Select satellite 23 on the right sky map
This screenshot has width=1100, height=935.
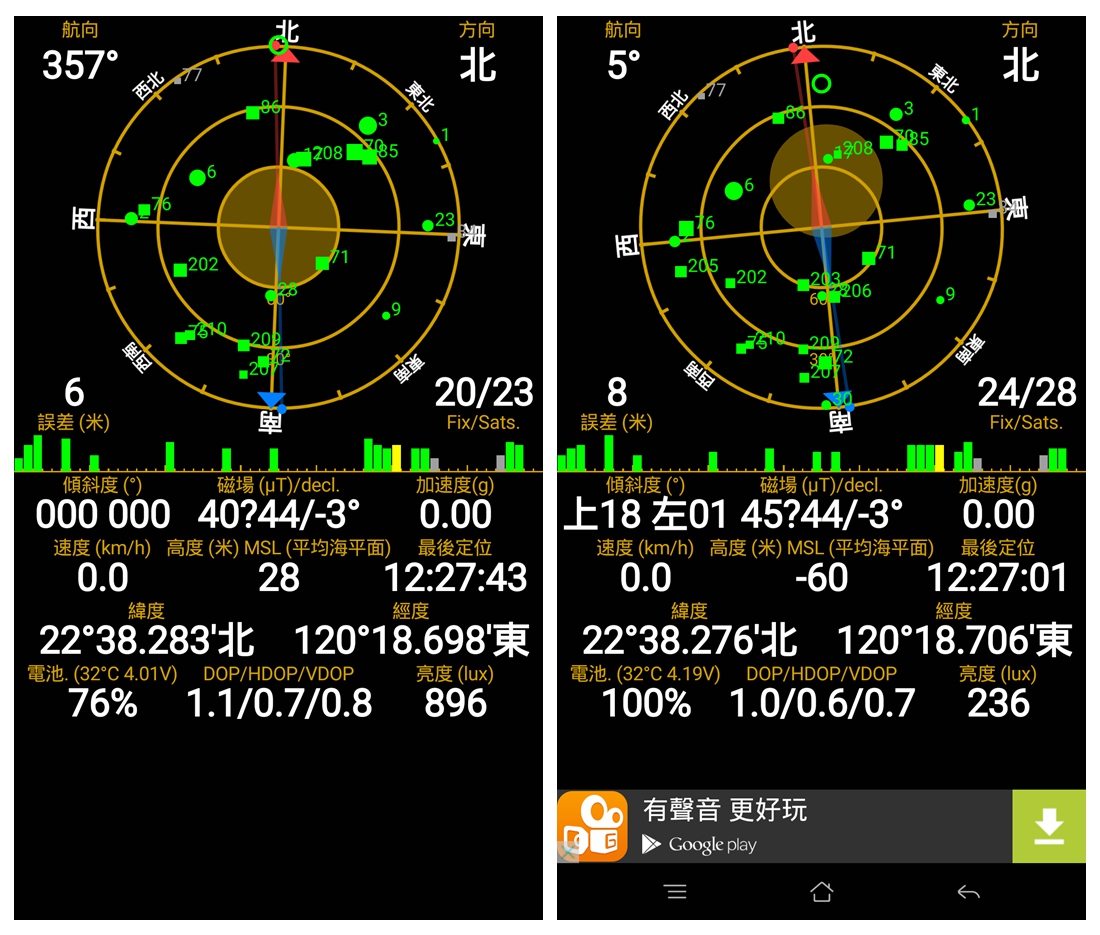[x=970, y=205]
